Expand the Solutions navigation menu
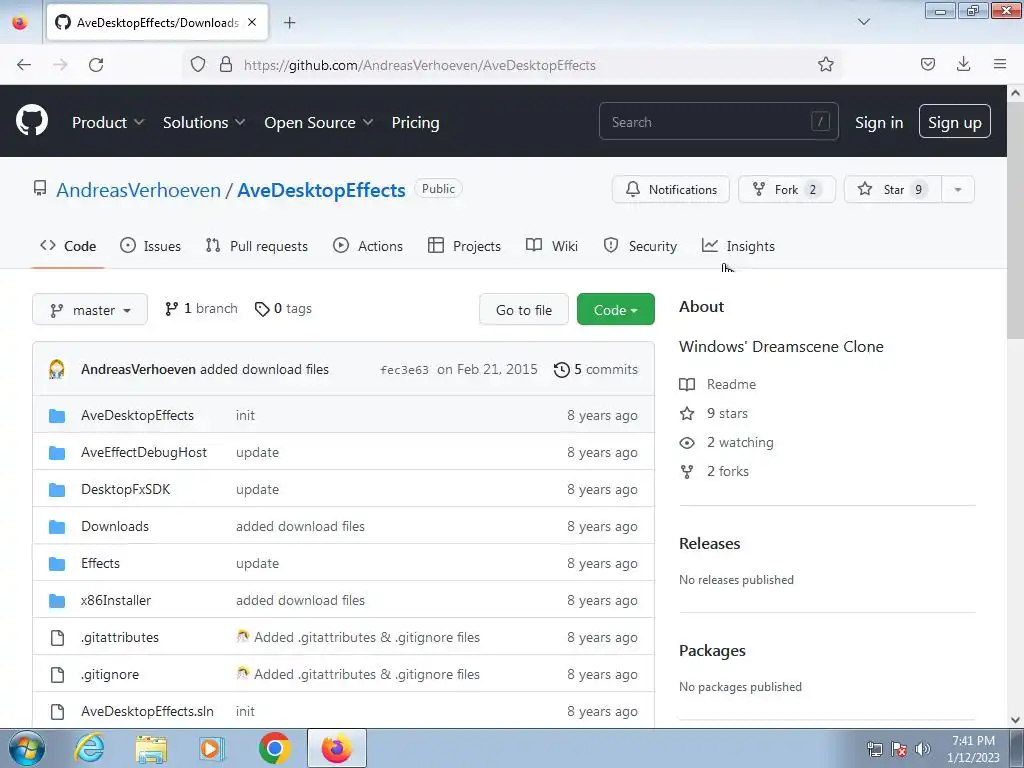The height and width of the screenshot is (768, 1024). pos(204,123)
